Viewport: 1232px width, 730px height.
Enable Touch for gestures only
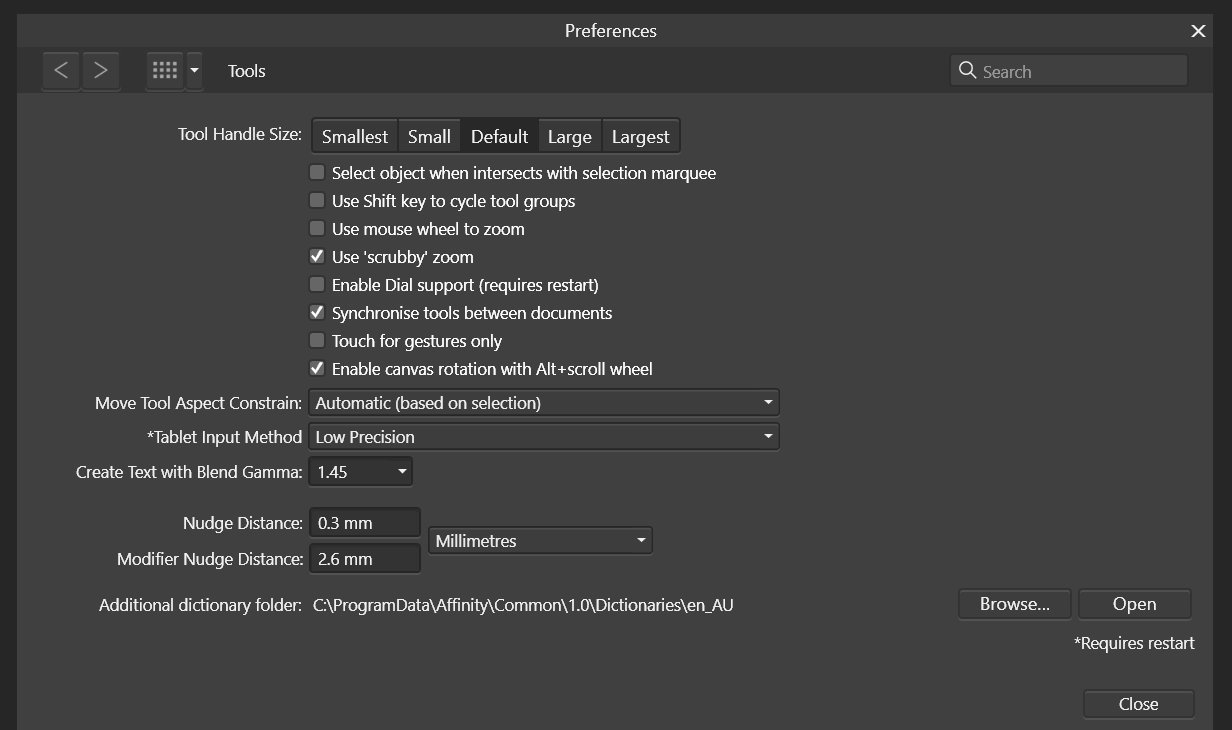coord(317,341)
